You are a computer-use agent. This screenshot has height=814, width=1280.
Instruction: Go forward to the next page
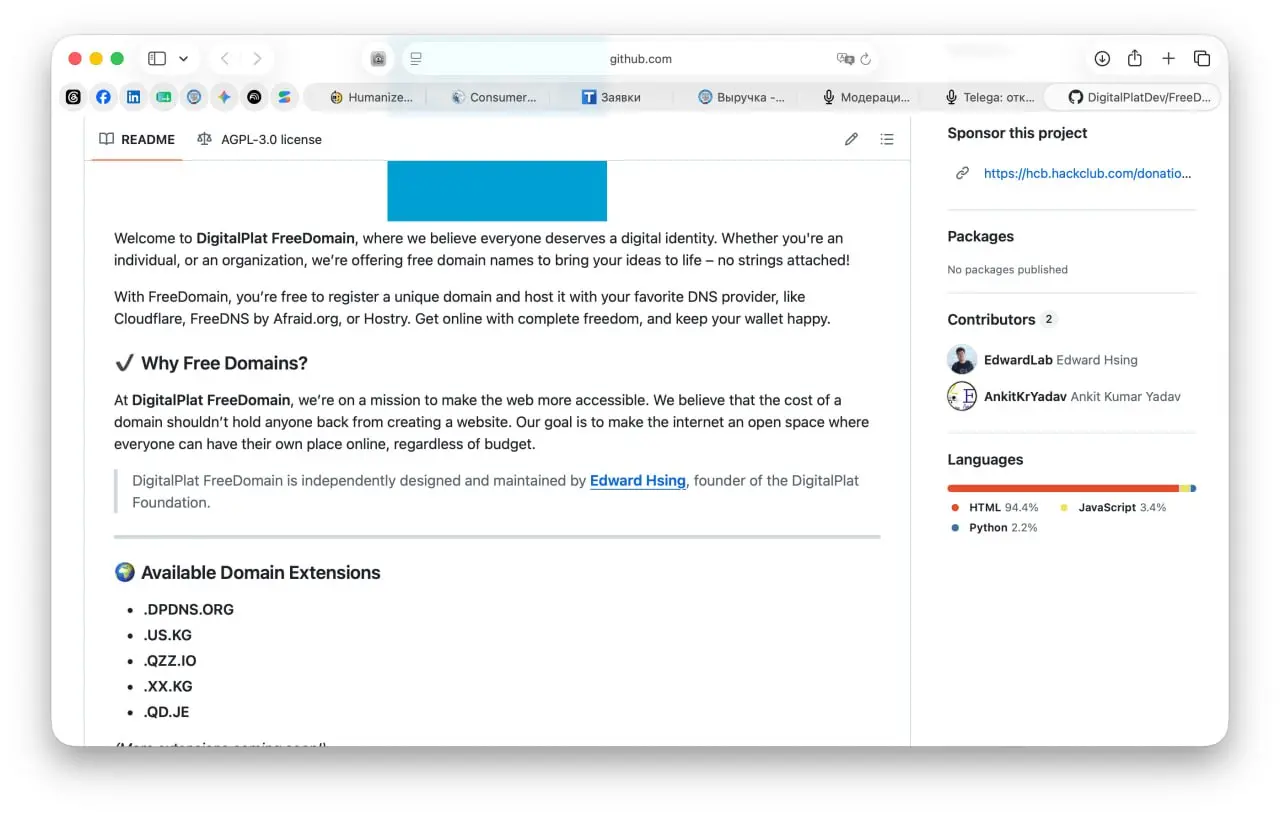[257, 59]
